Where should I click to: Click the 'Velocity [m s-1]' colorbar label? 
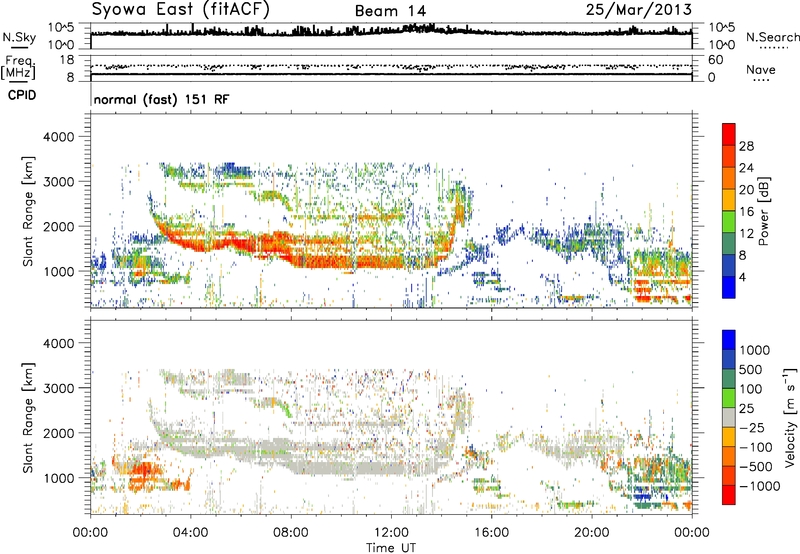click(790, 417)
